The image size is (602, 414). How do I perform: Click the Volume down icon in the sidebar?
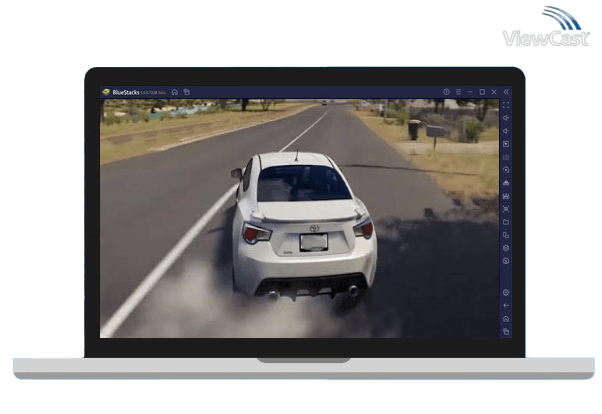pyautogui.click(x=506, y=131)
